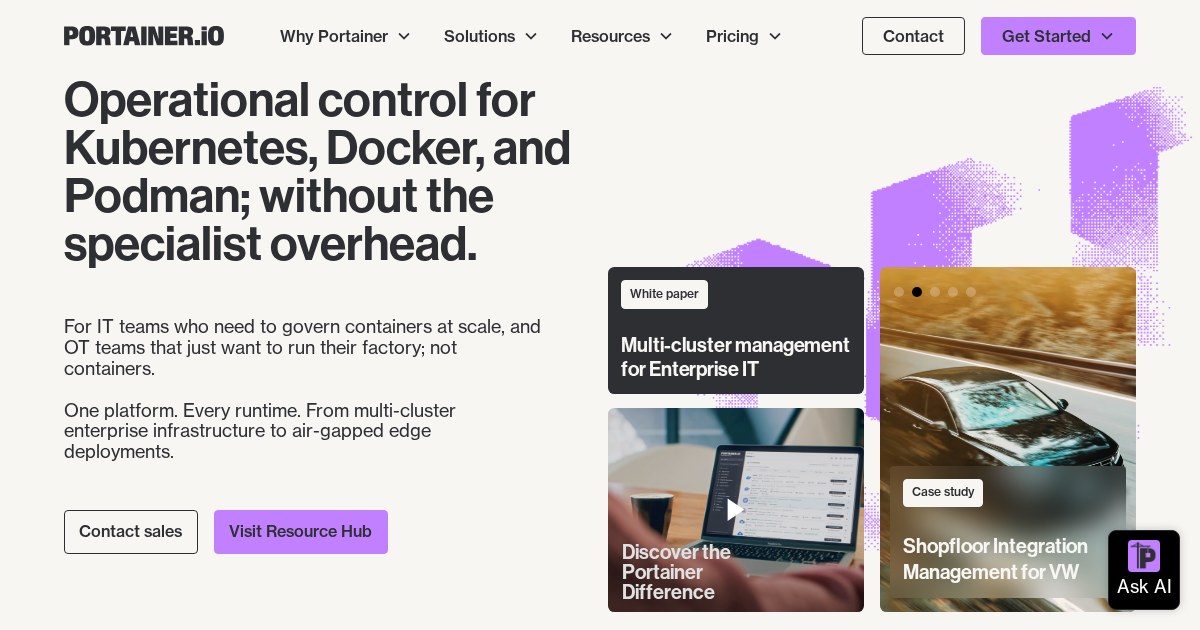Viewport: 1200px width, 630px height.
Task: Open the Solutions menu
Action: coord(491,36)
